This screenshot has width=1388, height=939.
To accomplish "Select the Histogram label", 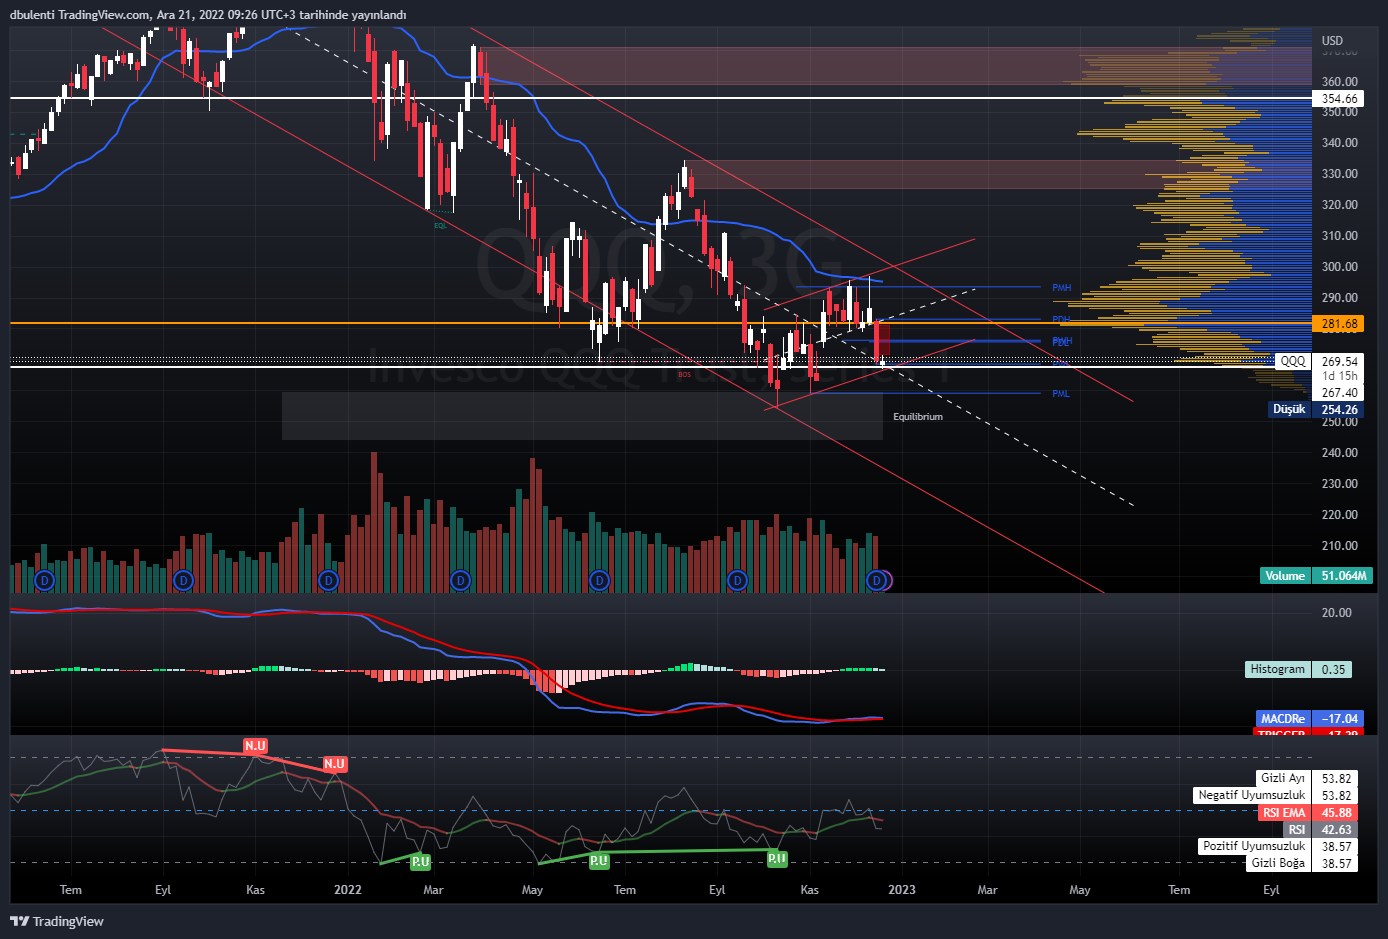I will coord(1277,669).
